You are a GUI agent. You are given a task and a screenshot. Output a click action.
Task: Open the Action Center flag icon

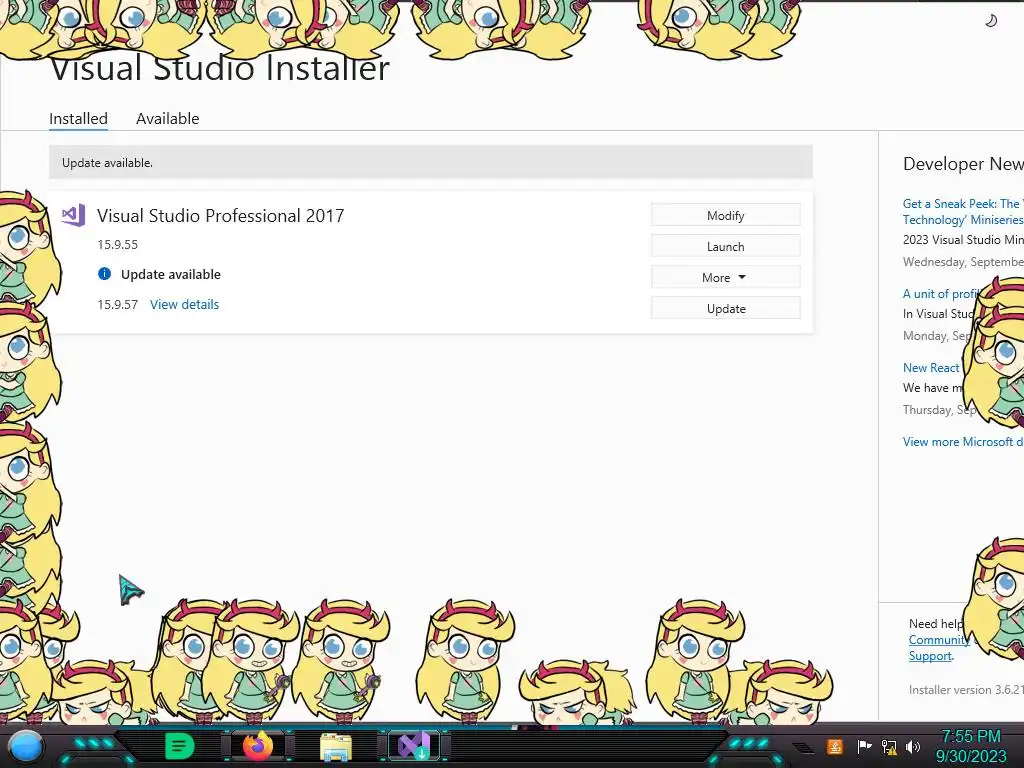[864, 746]
